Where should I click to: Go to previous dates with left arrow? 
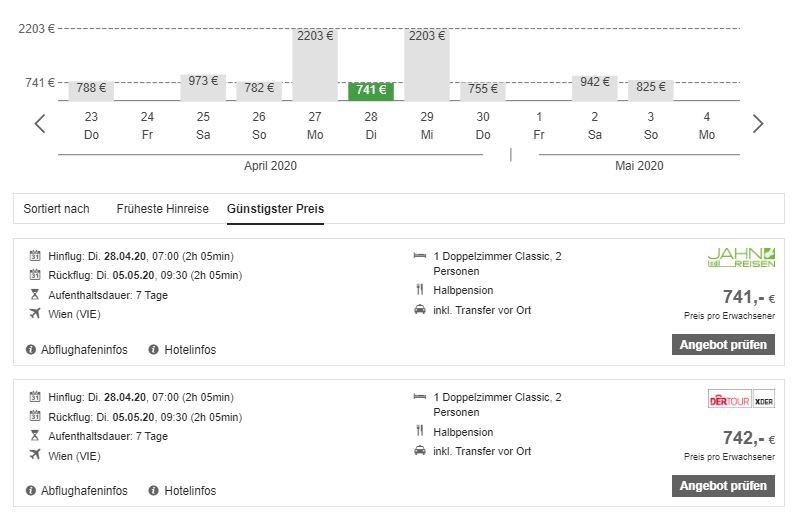point(40,124)
